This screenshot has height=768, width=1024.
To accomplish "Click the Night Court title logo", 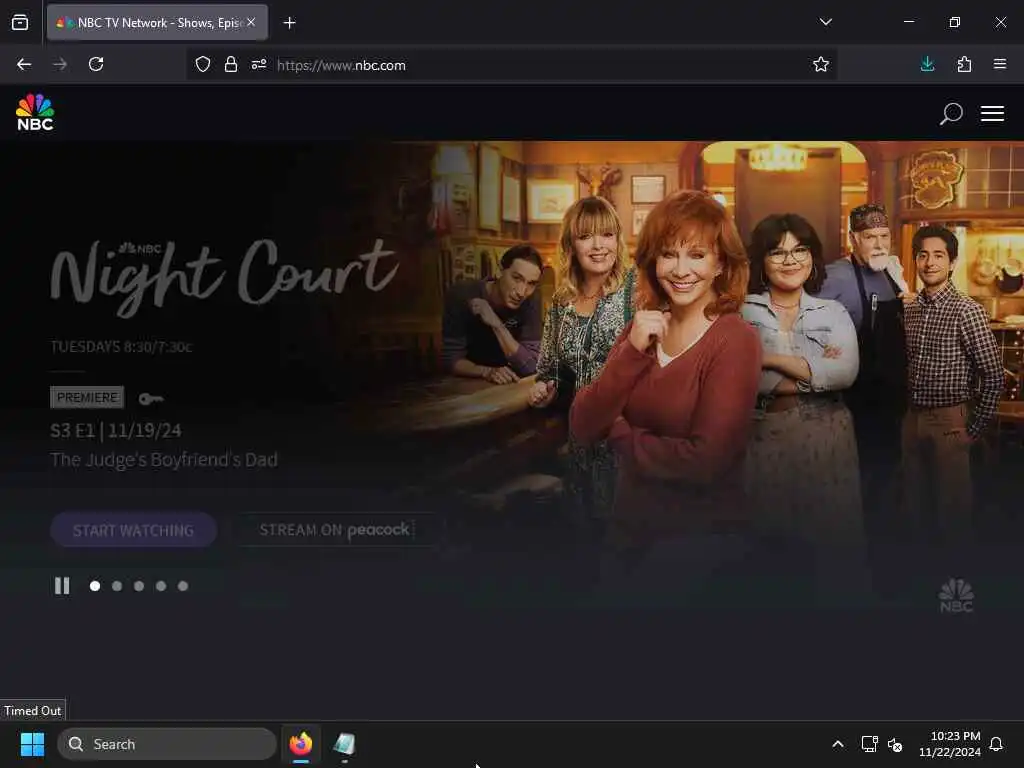I will [223, 278].
